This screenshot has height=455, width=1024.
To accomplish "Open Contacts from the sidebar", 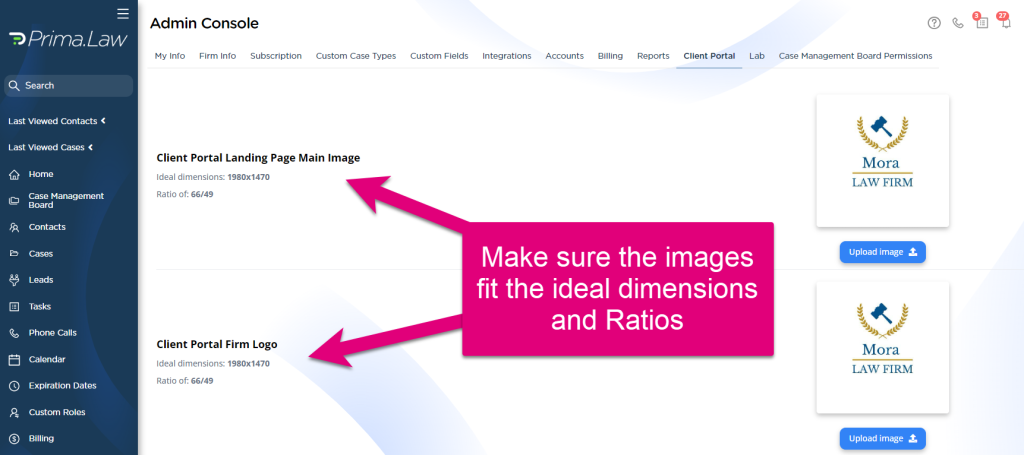I will point(47,227).
